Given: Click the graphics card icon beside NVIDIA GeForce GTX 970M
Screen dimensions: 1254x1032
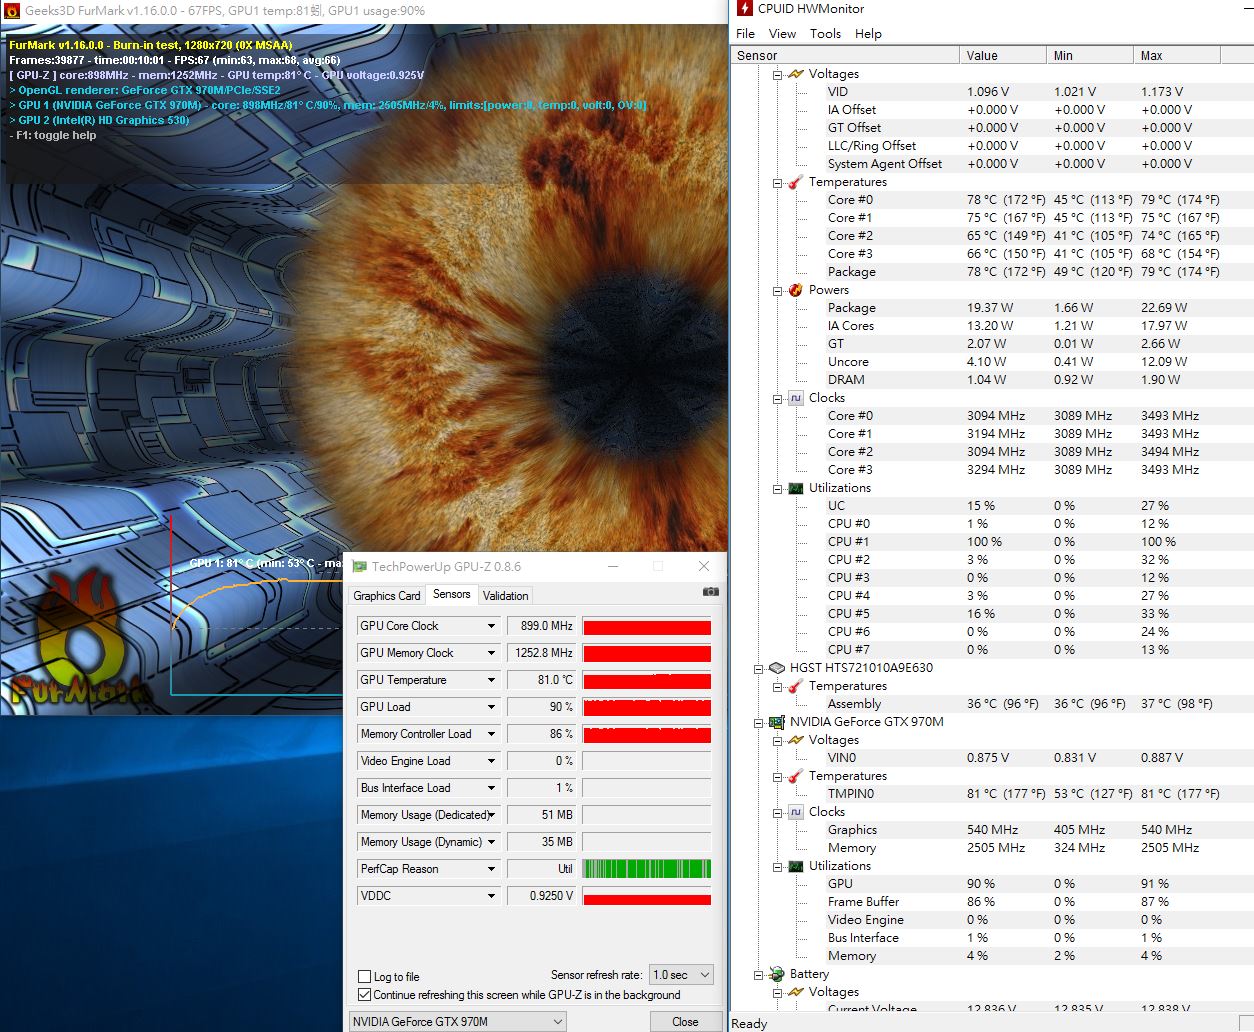Looking at the screenshot, I should tap(777, 722).
